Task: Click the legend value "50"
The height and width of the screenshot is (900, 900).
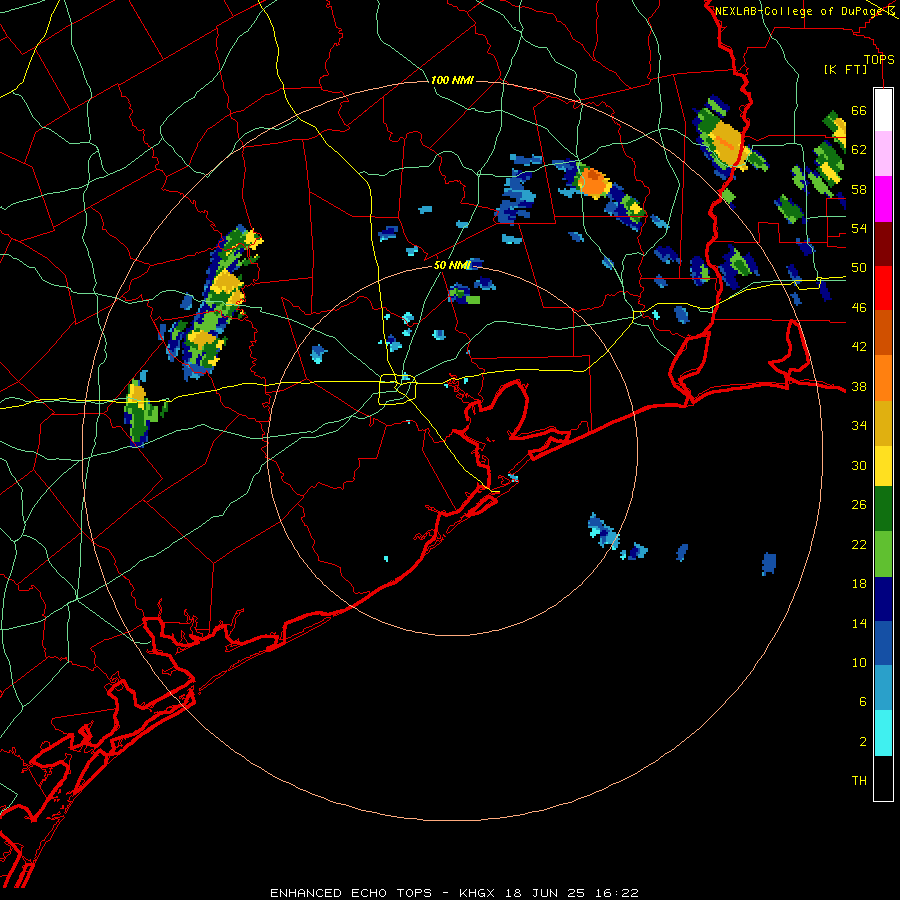Action: tap(859, 267)
